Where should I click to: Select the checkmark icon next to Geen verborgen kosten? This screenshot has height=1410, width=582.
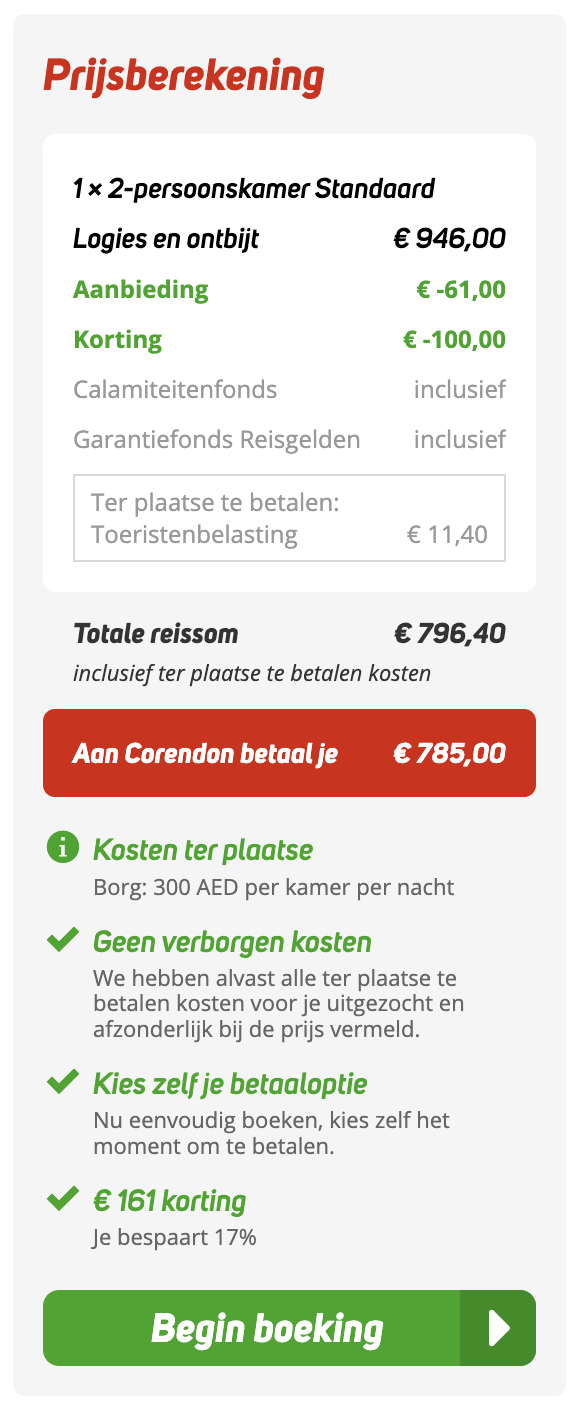coord(62,941)
